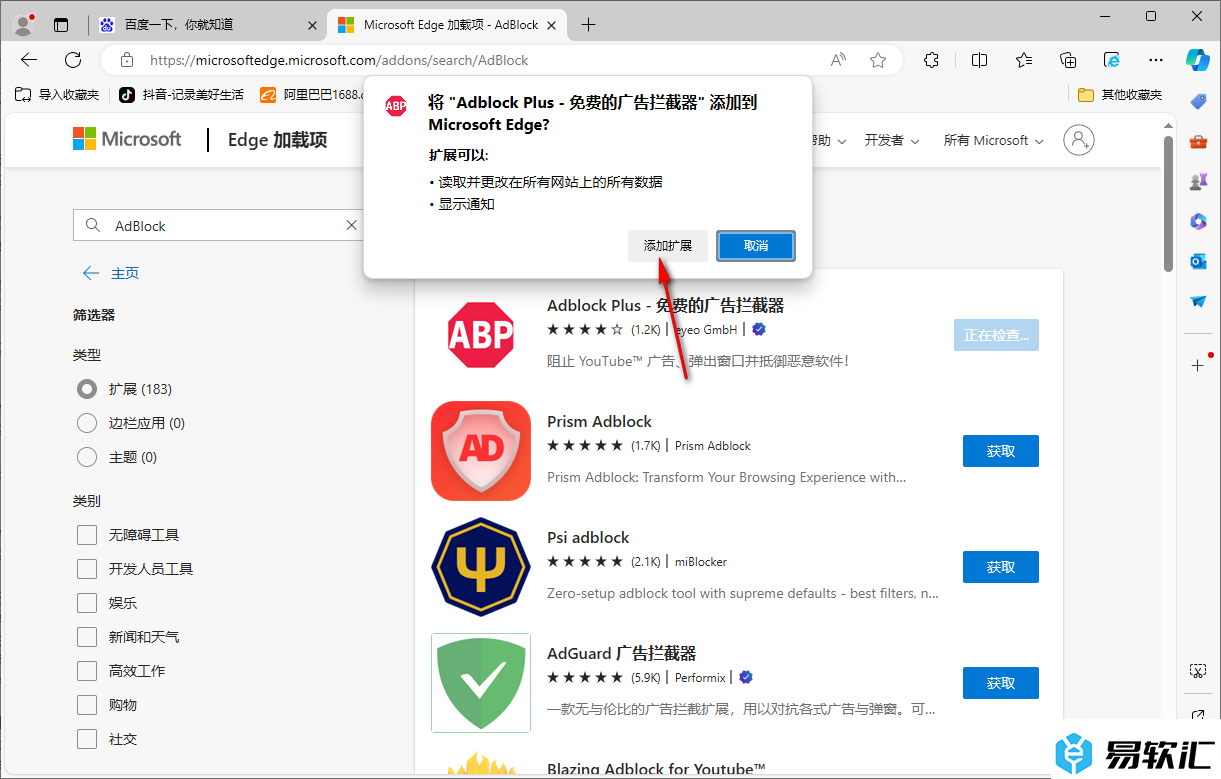Open the Adblock Plus ABP logo thumbnail
The image size is (1221, 779).
click(480, 335)
